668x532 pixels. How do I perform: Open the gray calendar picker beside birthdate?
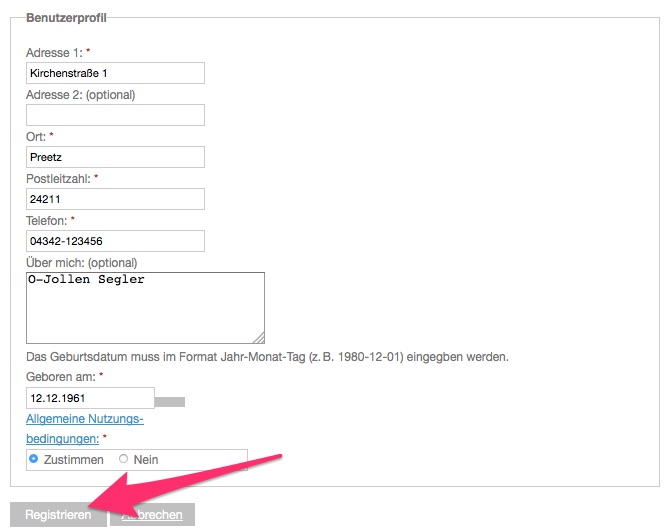(x=170, y=402)
